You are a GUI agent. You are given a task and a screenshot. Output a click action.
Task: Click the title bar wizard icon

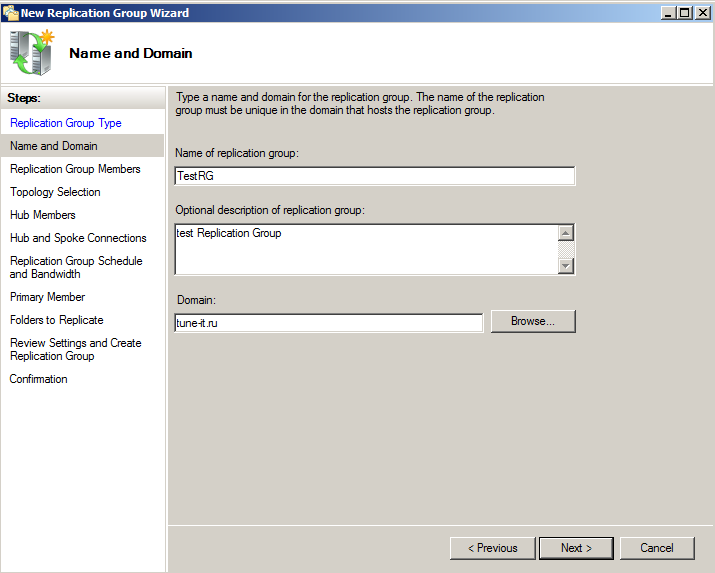click(10, 13)
